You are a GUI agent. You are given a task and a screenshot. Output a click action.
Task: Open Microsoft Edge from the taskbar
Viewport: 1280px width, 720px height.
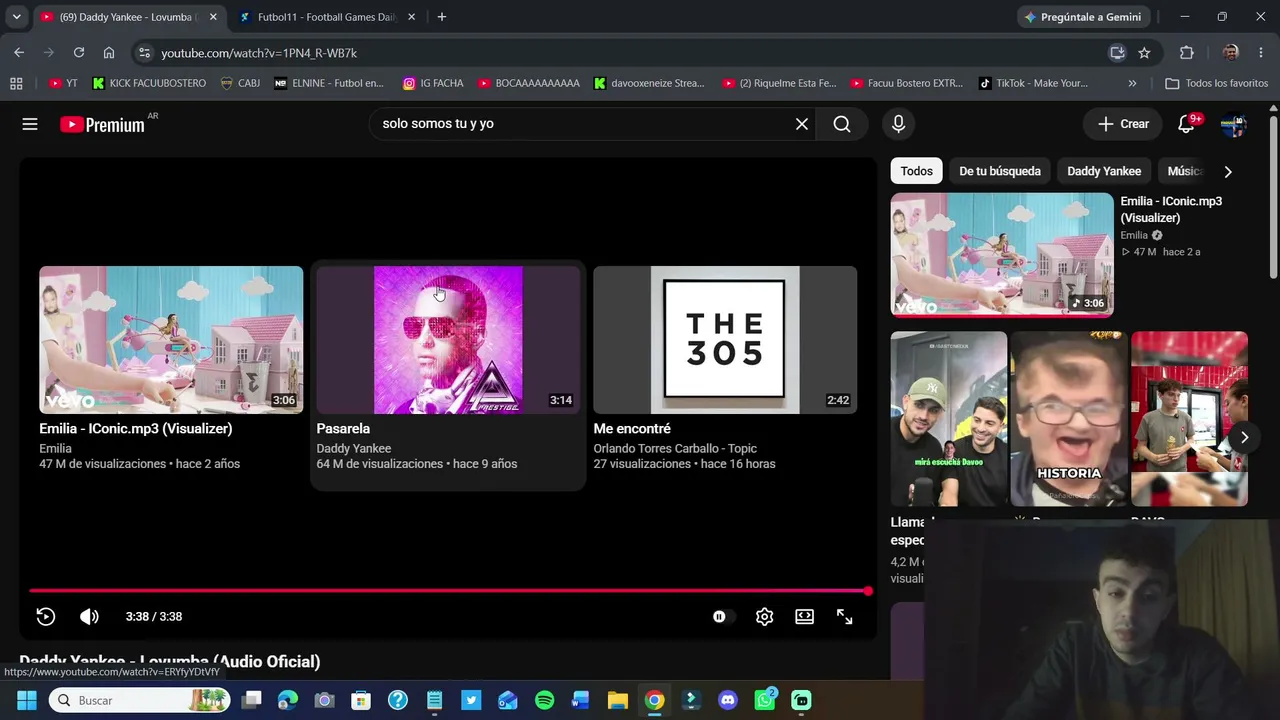[x=288, y=700]
